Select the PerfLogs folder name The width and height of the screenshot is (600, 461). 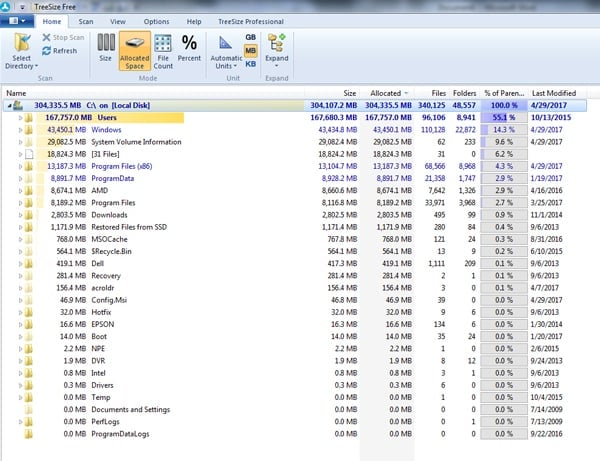[x=105, y=422]
